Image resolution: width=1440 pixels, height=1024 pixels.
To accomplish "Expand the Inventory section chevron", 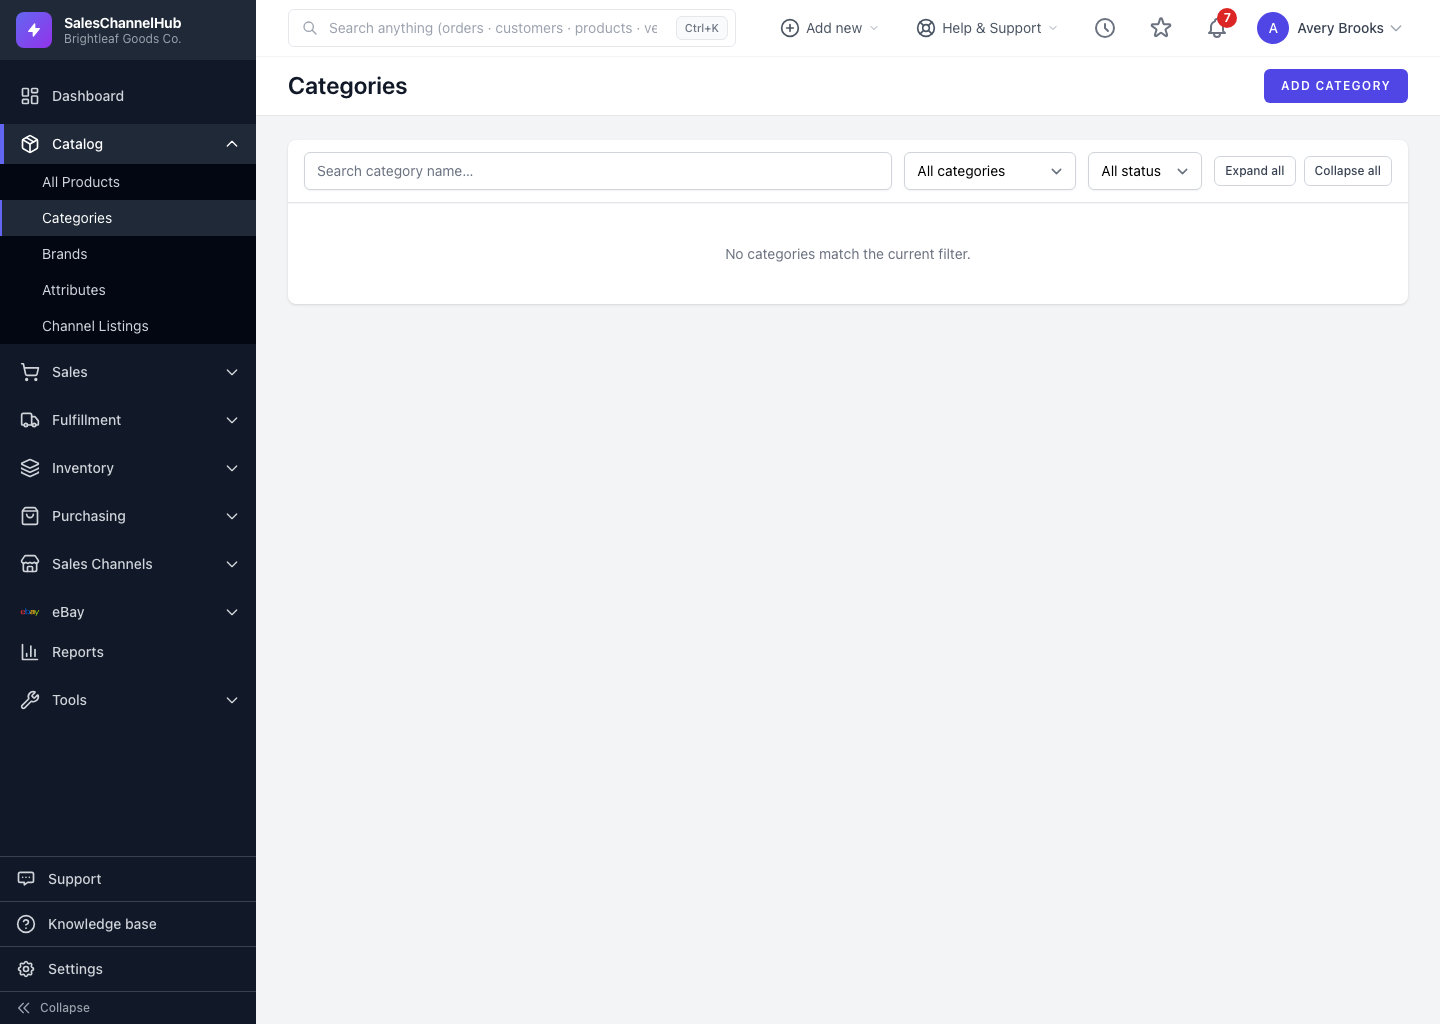I will tap(232, 468).
